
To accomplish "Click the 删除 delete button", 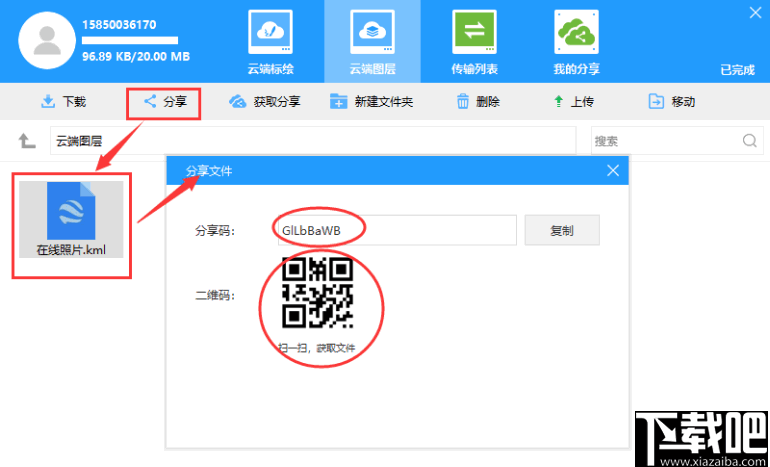I will [x=478, y=102].
